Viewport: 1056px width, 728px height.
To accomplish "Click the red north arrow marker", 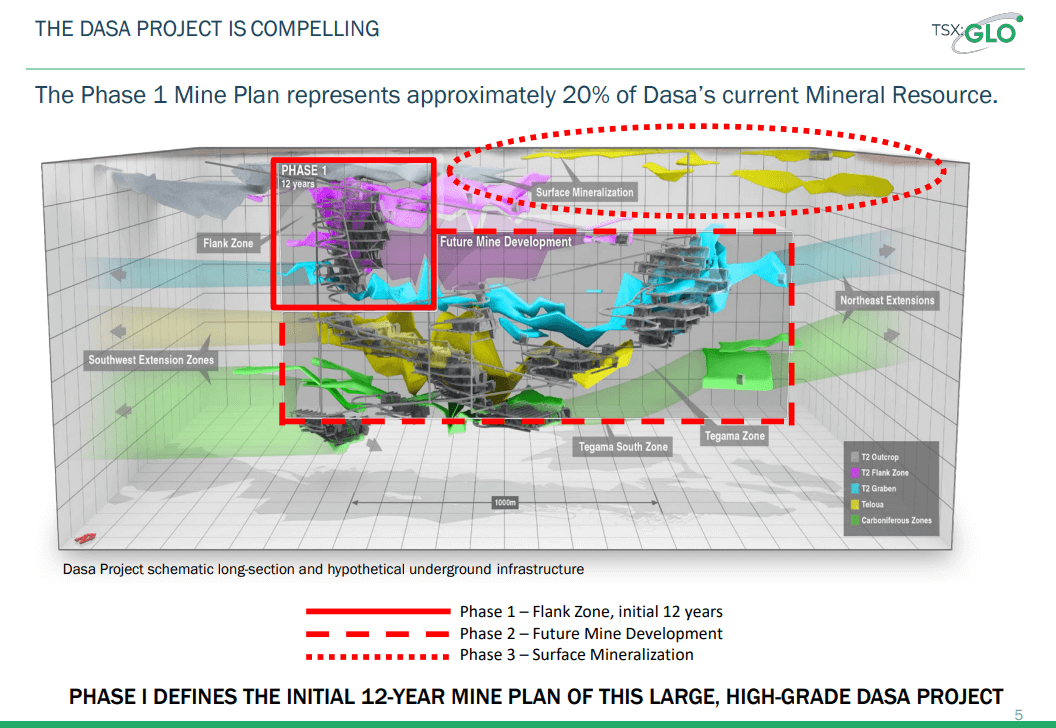I will click(x=86, y=538).
